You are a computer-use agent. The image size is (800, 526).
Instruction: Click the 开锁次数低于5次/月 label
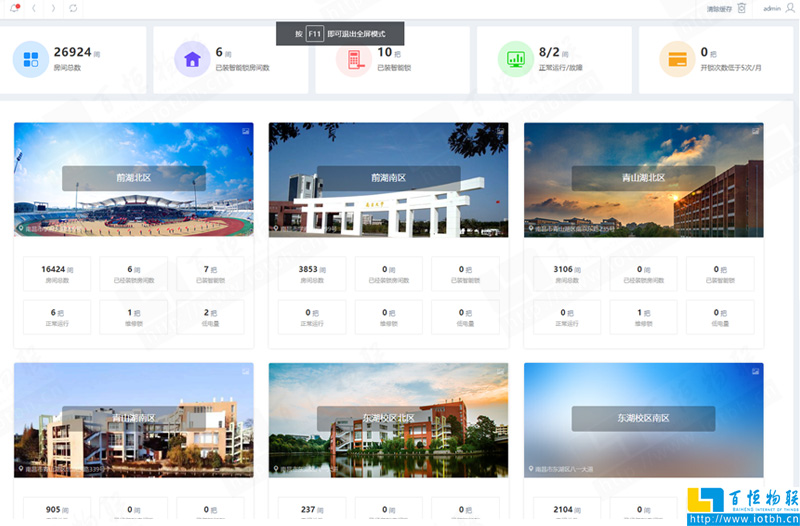tap(731, 68)
